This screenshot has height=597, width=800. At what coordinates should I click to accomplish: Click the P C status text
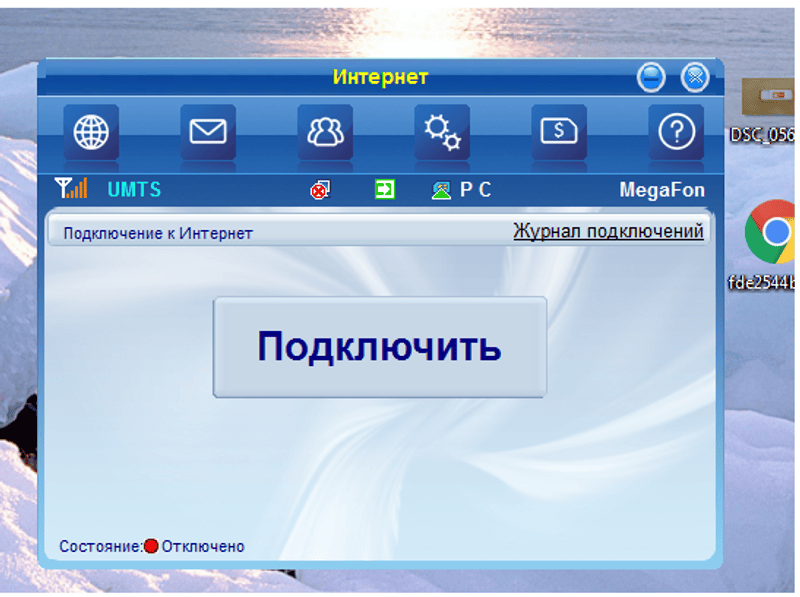tap(475, 190)
